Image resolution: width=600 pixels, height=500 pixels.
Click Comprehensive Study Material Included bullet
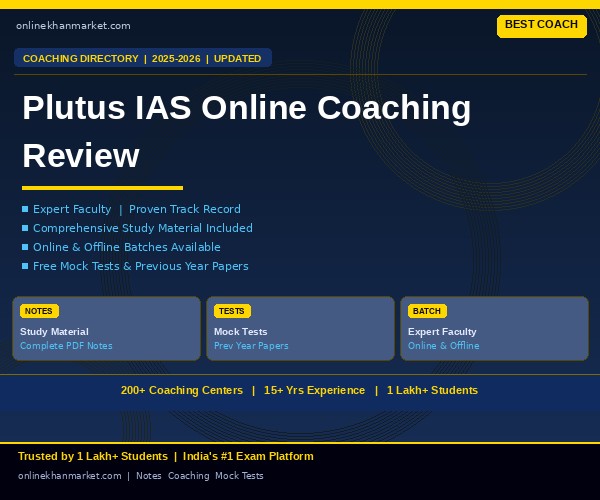click(x=143, y=228)
